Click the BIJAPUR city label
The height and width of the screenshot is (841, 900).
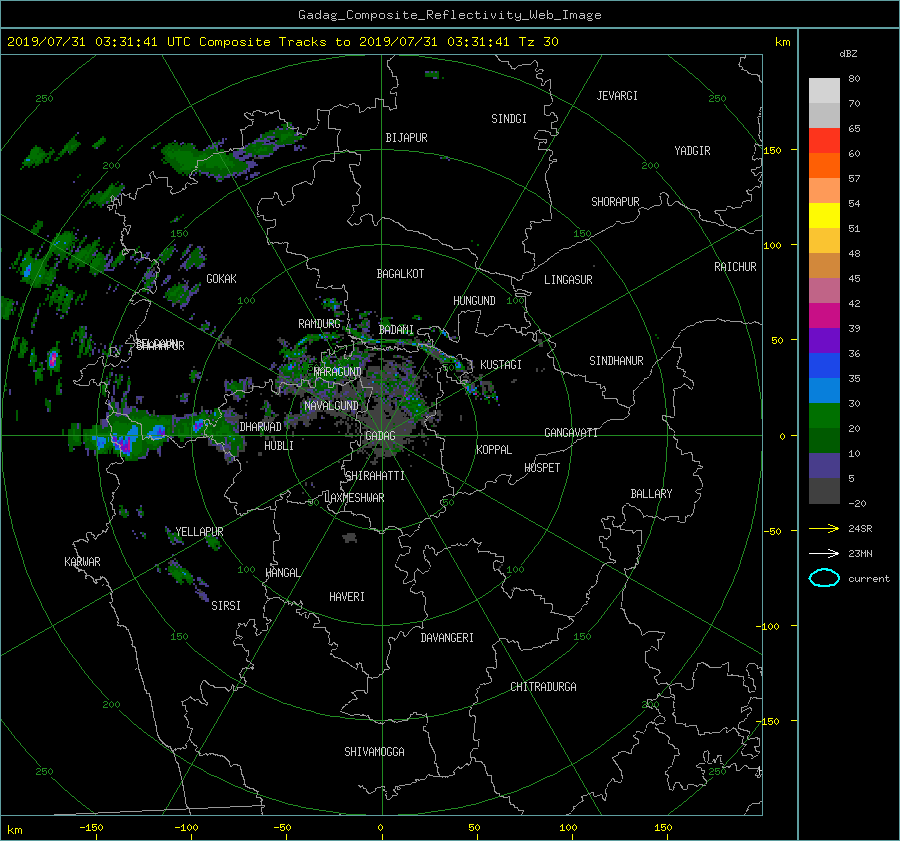click(x=406, y=138)
